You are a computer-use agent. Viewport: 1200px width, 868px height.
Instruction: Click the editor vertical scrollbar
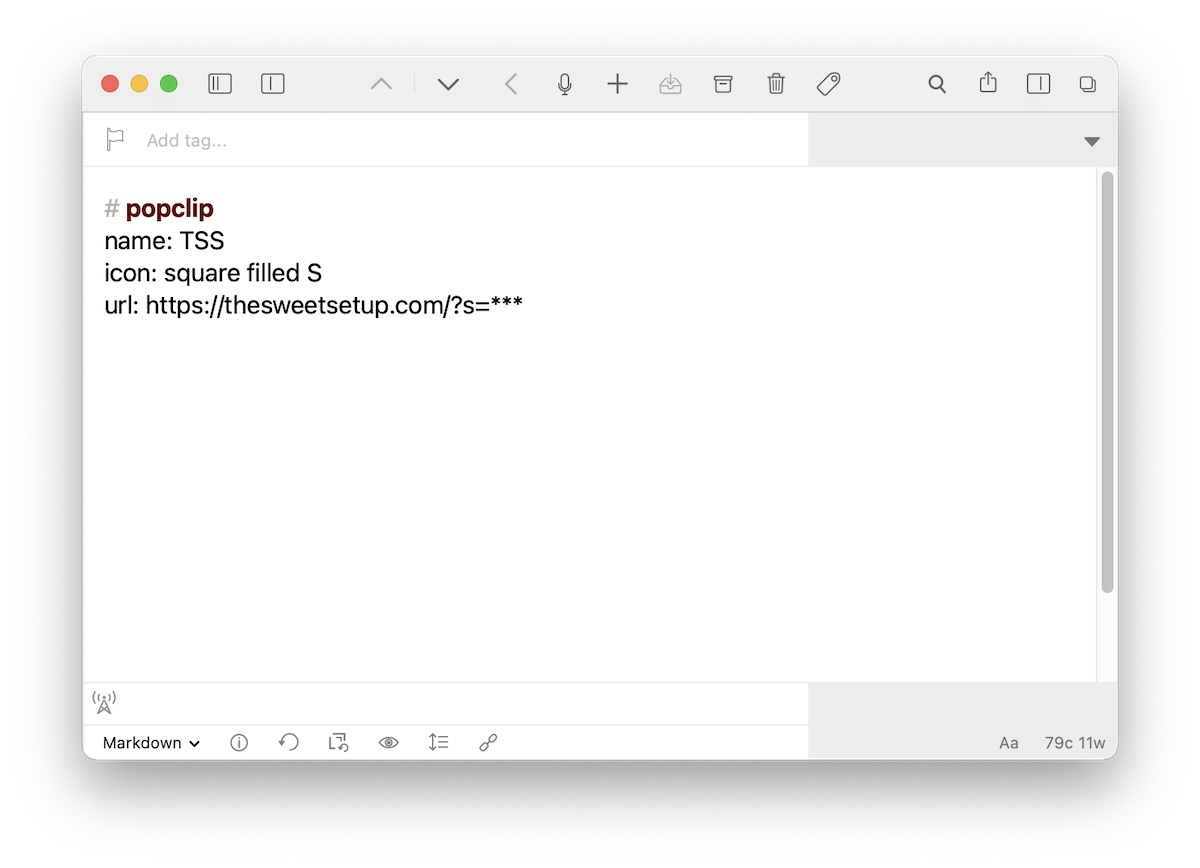[1107, 383]
